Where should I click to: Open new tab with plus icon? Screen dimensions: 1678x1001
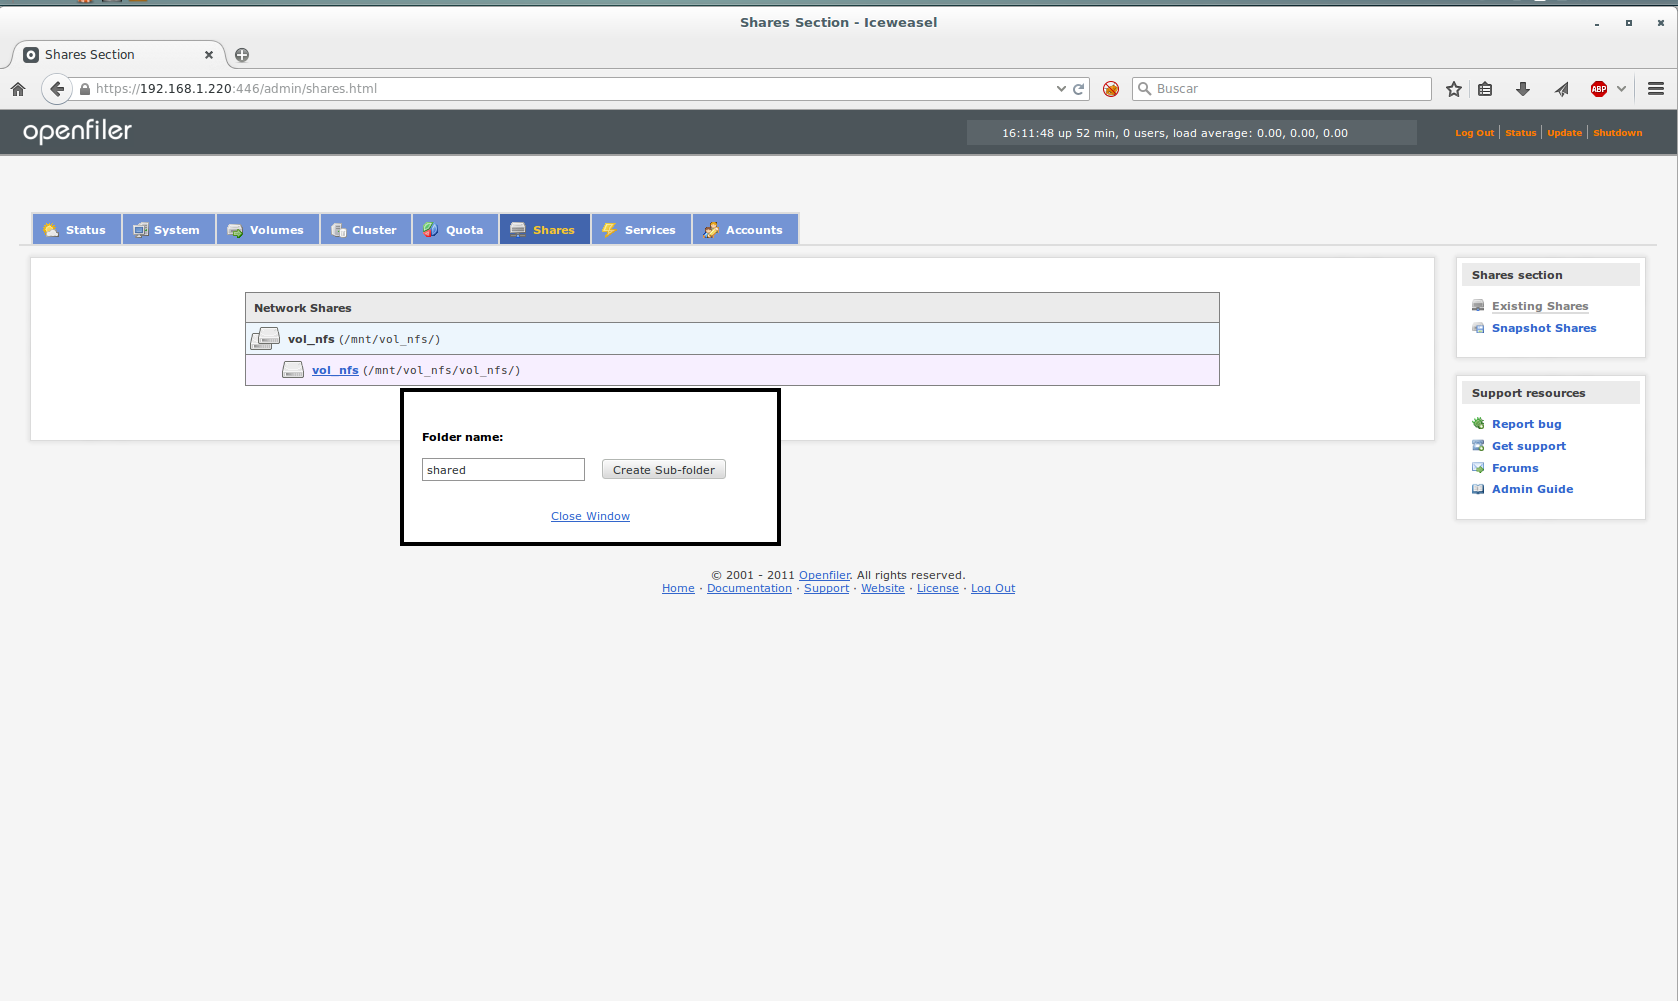tap(242, 55)
